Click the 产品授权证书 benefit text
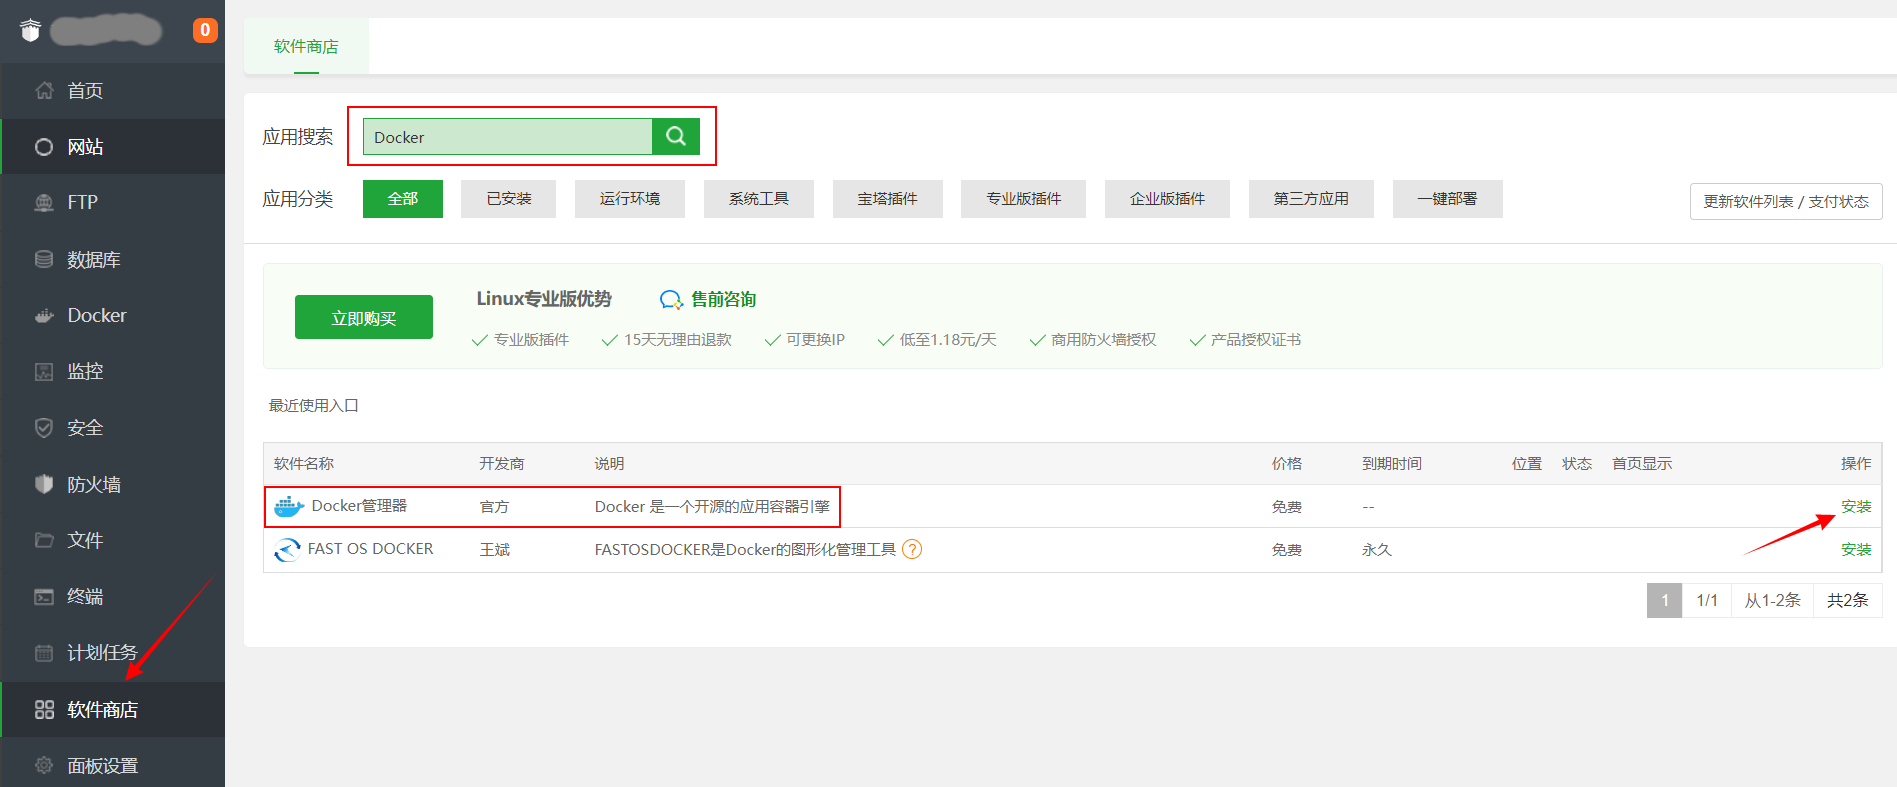 [1256, 340]
